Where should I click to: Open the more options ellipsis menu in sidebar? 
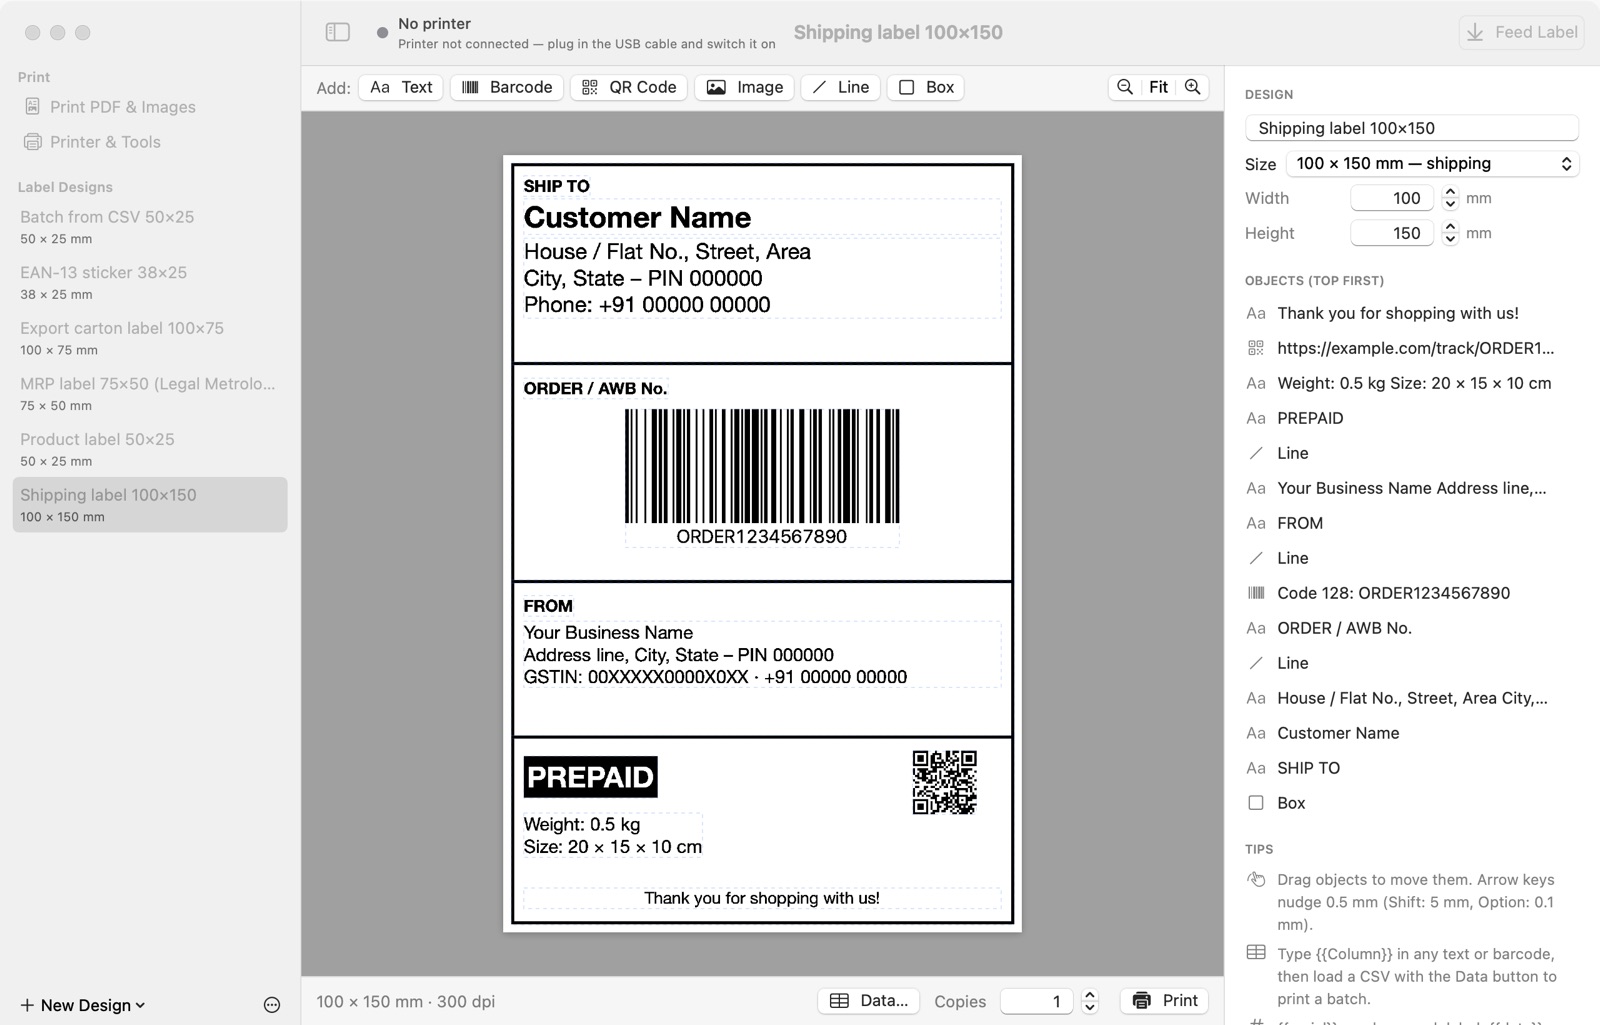pos(272,1005)
